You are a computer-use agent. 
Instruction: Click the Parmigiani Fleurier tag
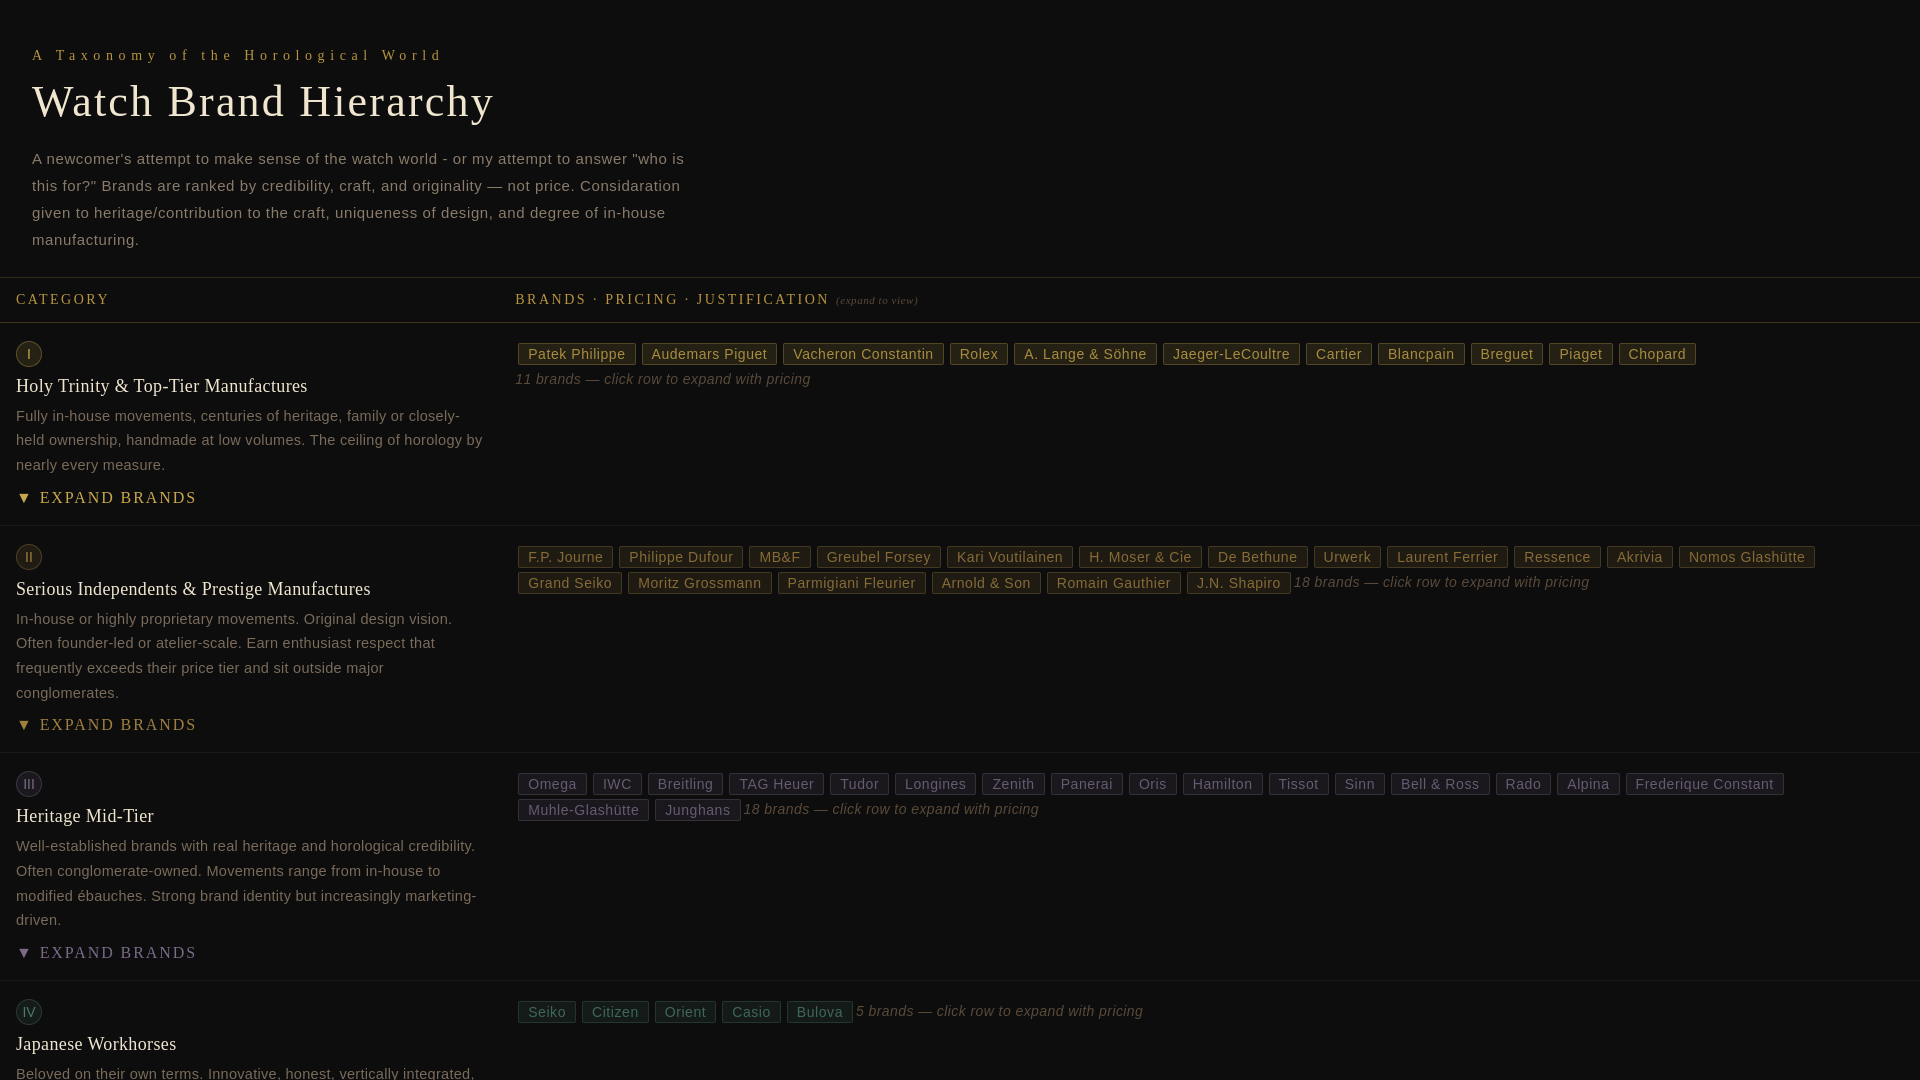pyautogui.click(x=852, y=583)
